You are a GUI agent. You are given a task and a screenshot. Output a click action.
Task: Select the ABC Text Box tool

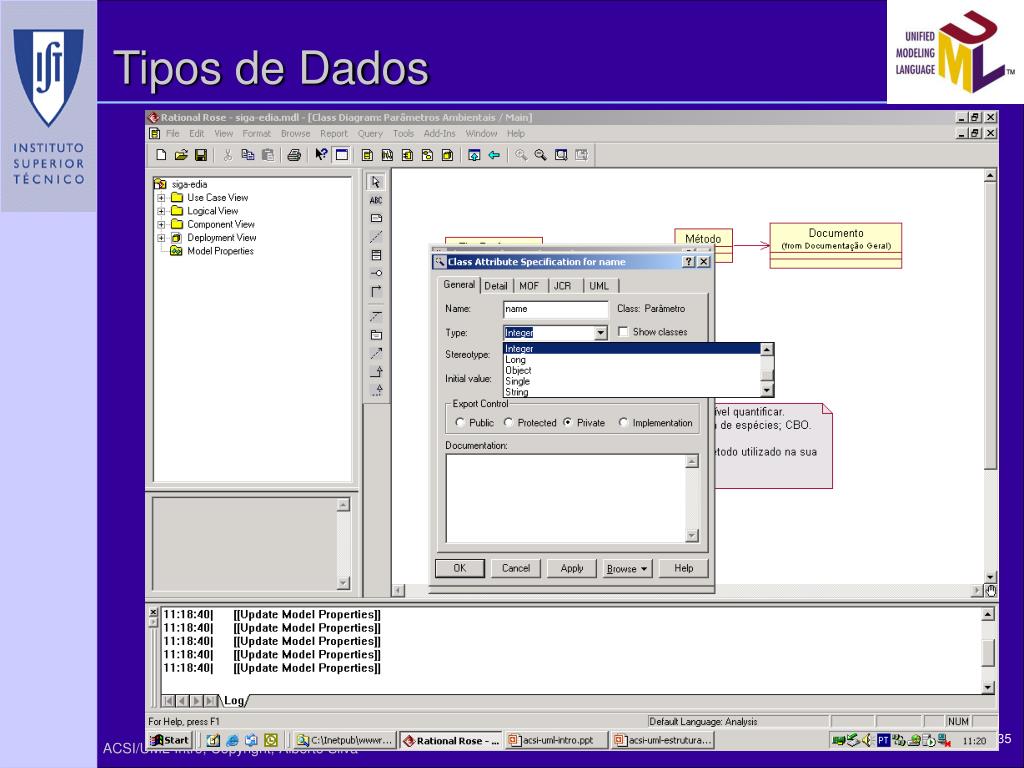point(376,200)
